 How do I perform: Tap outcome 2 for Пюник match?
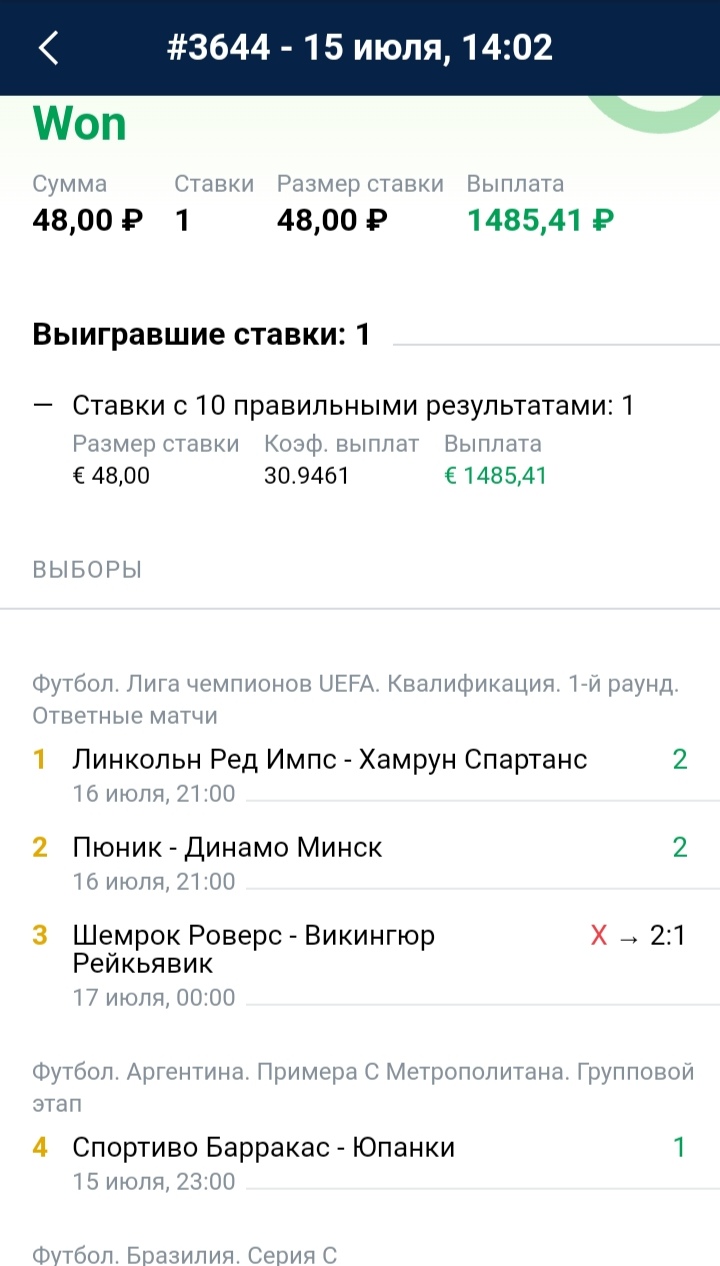[x=680, y=848]
